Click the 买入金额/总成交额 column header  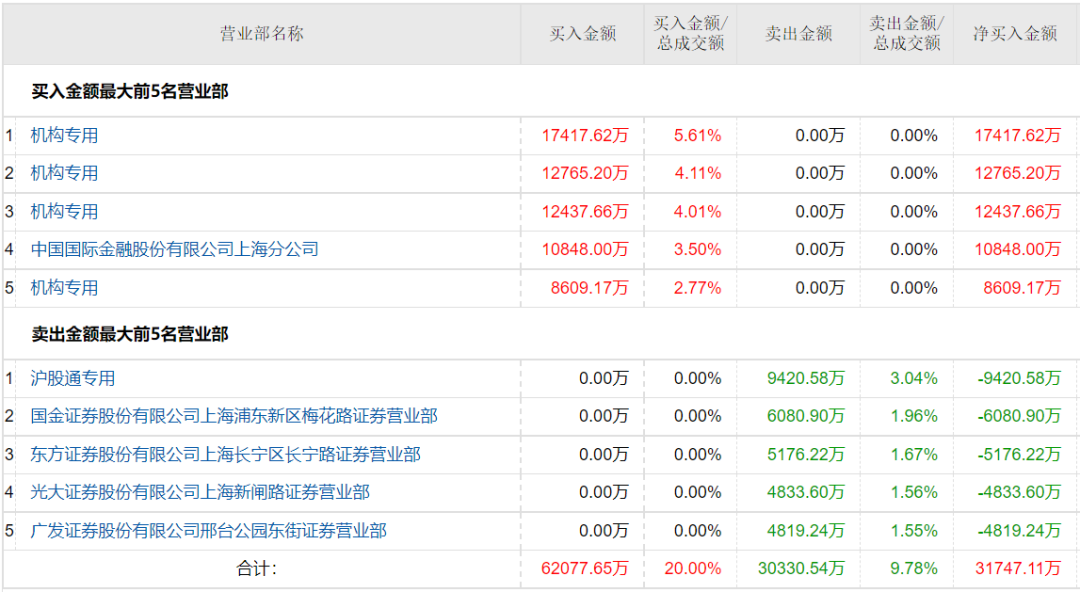690,34
